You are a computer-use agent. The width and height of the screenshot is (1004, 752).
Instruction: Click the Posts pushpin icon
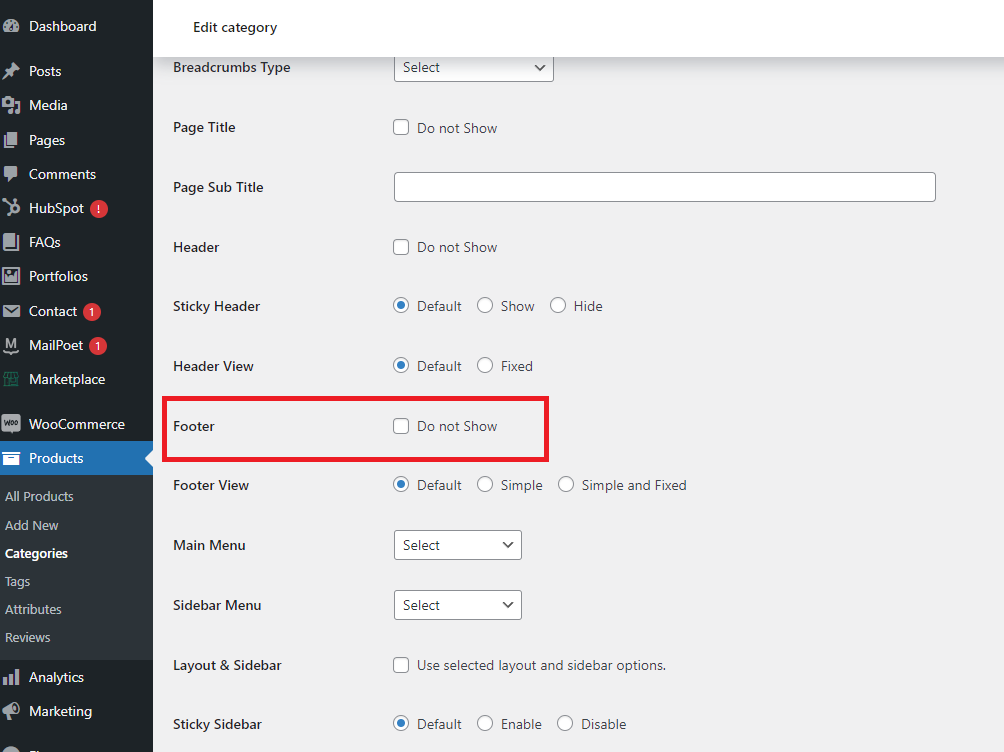pos(11,71)
